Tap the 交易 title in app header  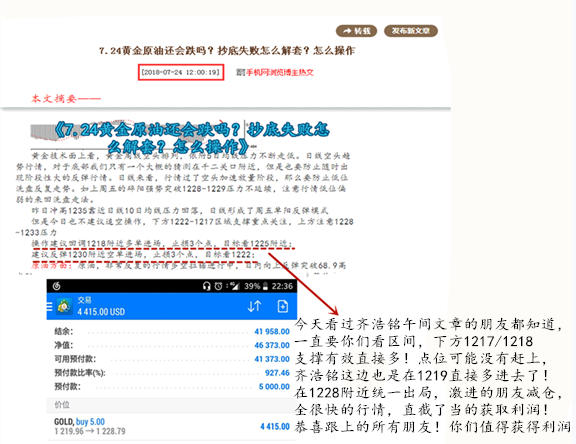click(x=84, y=300)
